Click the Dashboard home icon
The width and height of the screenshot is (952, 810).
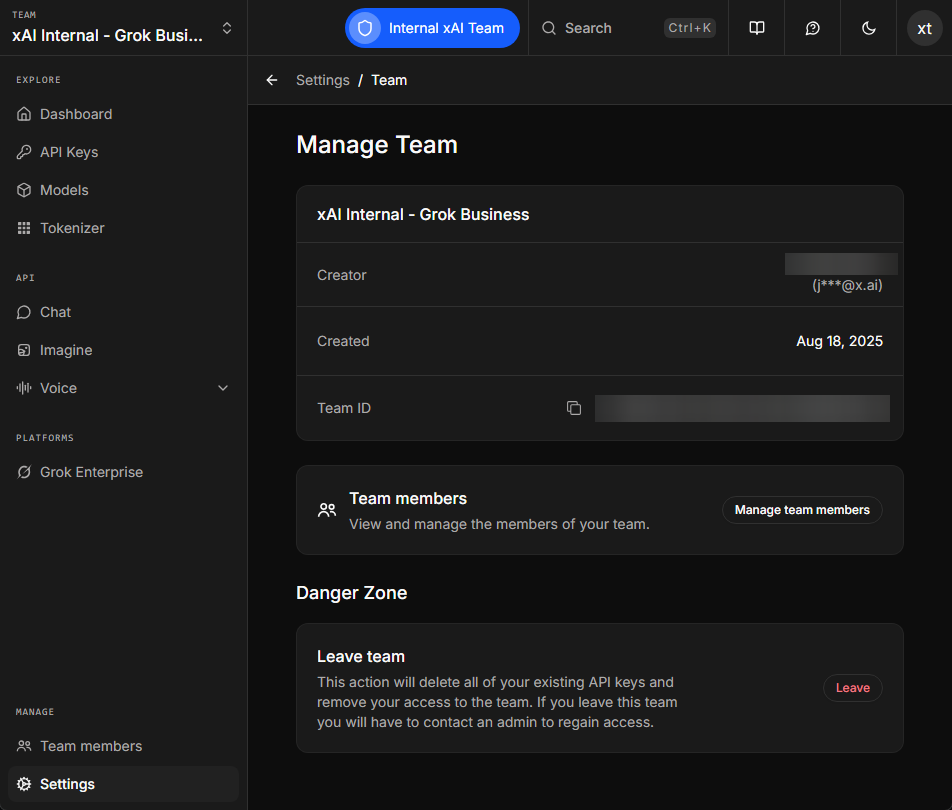[x=24, y=114]
